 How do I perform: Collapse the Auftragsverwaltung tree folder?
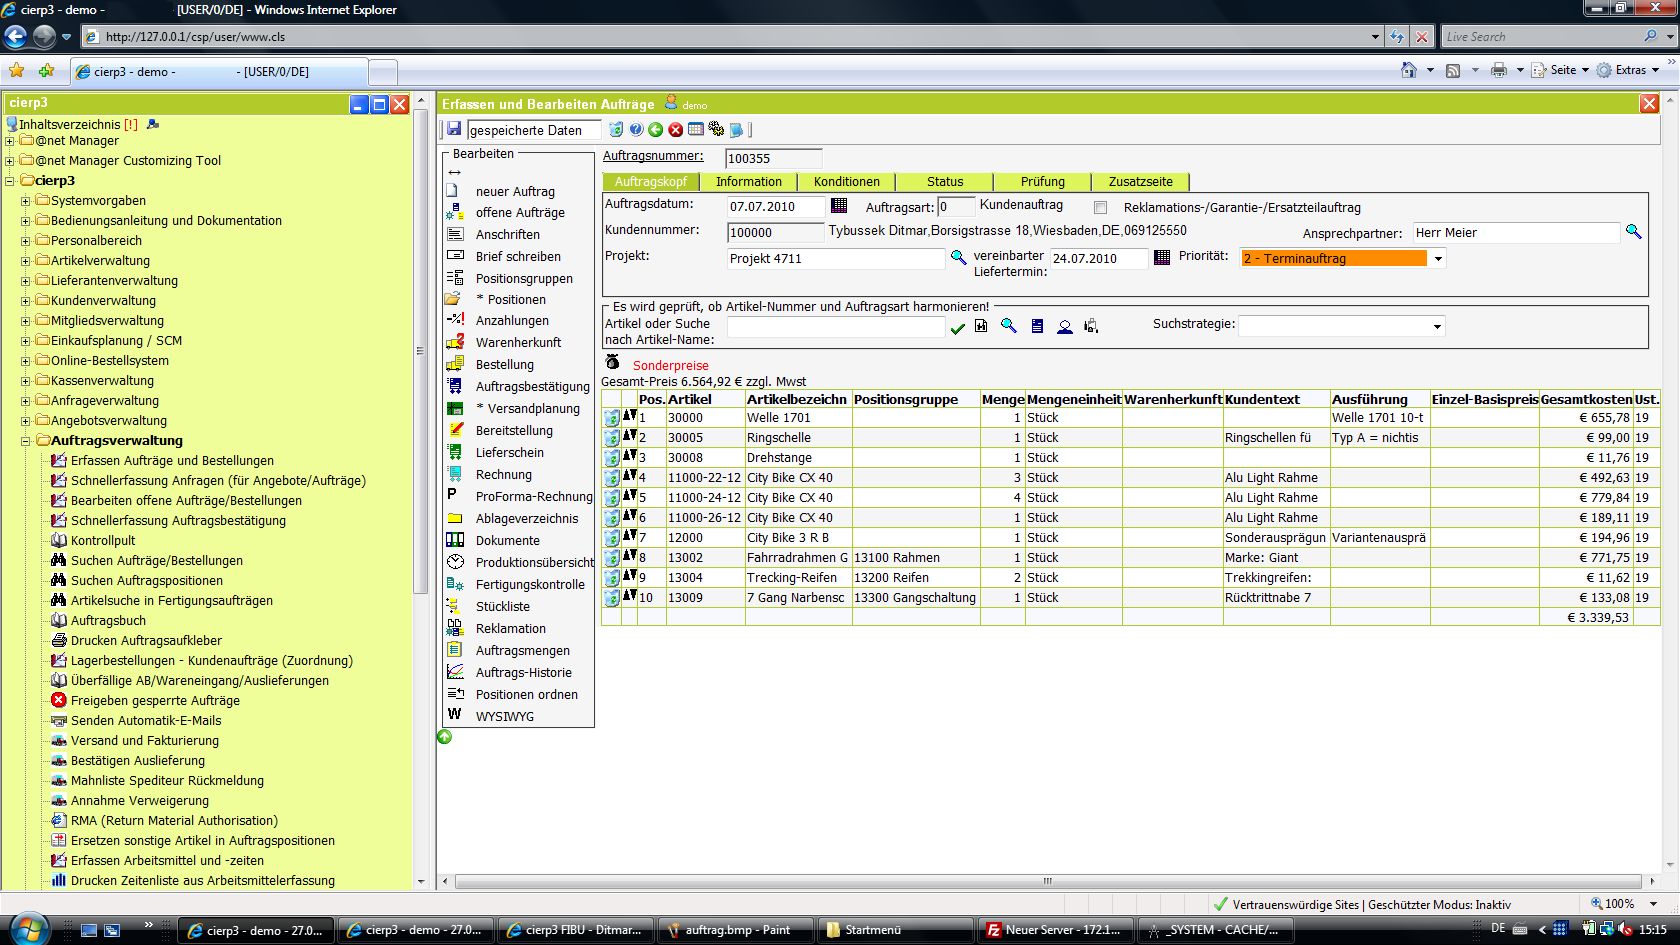[26, 441]
